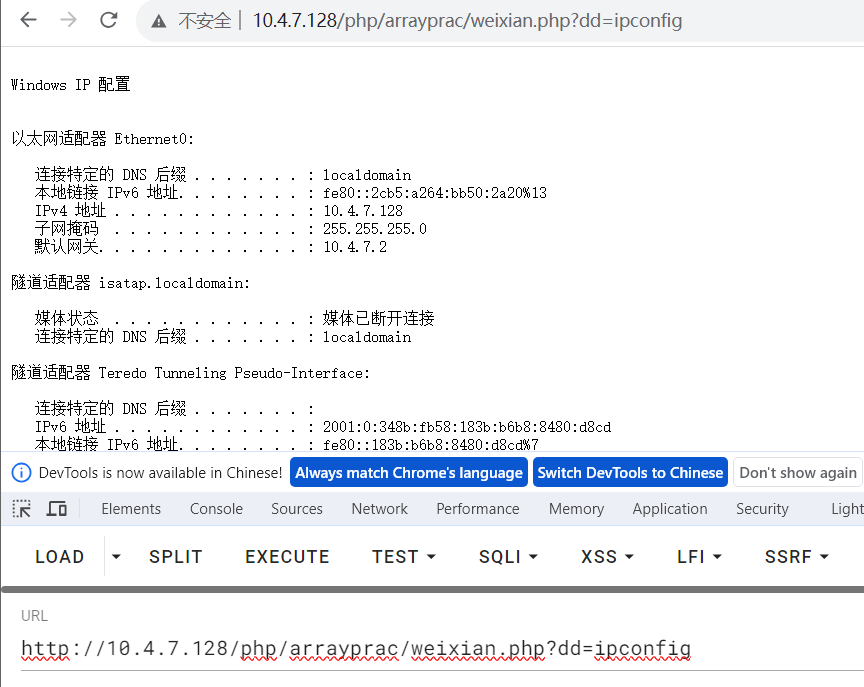The image size is (864, 687).
Task: Open the Memory tab
Action: (576, 509)
